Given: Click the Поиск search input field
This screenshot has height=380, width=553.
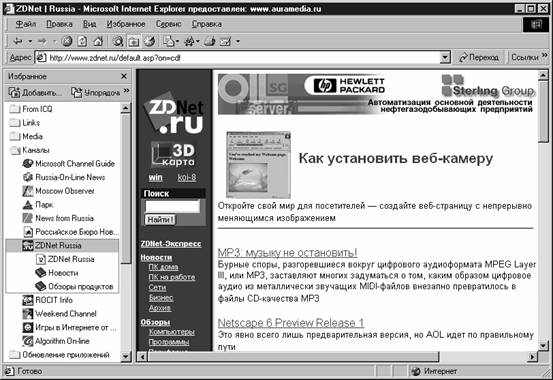Looking at the screenshot, I should tap(172, 206).
